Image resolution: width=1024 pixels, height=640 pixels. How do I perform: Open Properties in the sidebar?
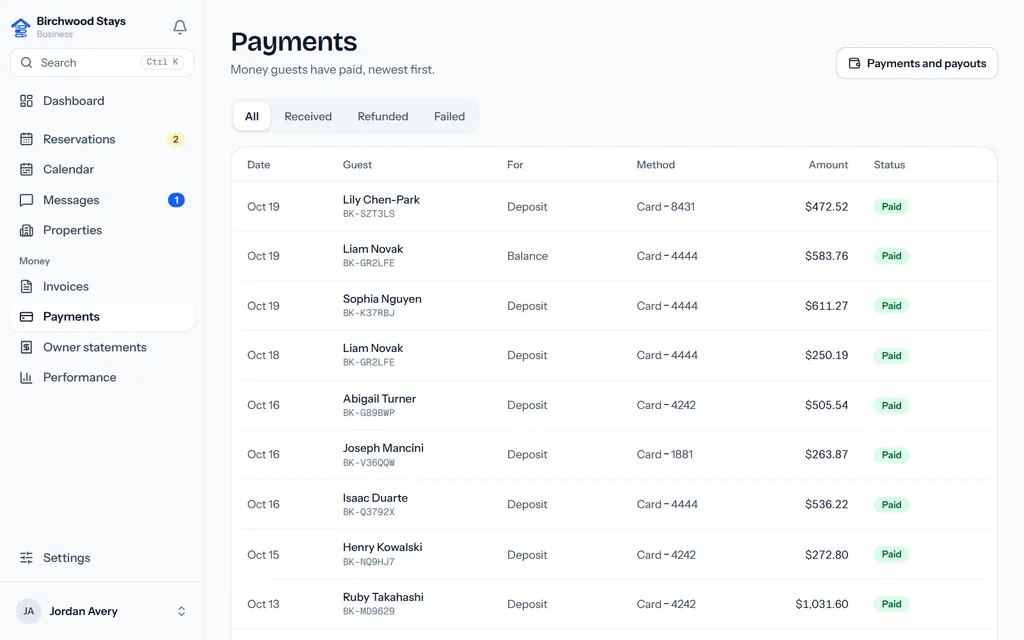point(102,230)
